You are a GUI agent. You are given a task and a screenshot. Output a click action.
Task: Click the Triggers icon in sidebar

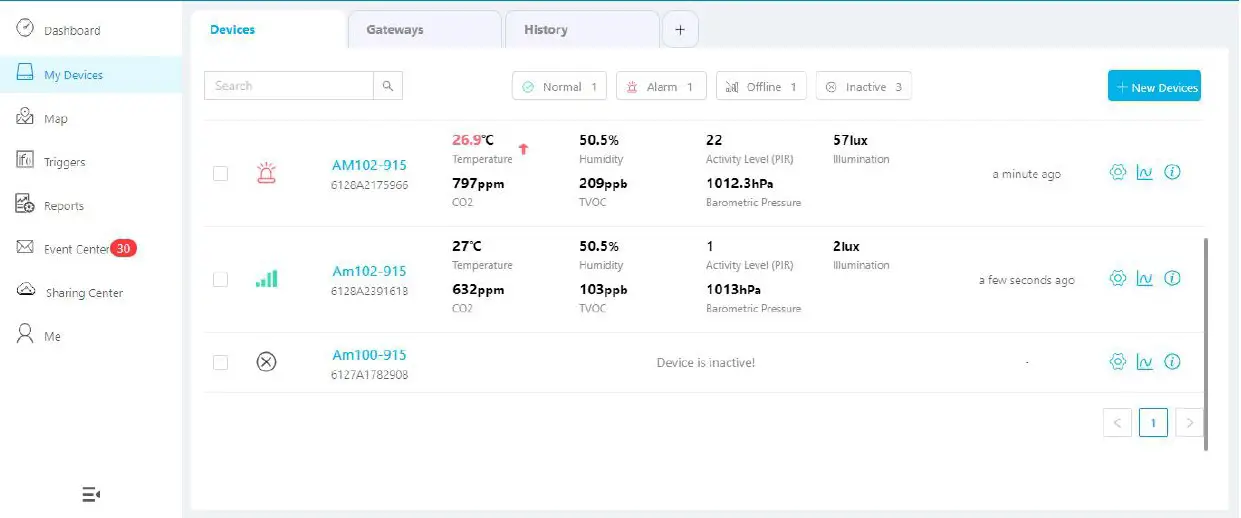point(26,161)
